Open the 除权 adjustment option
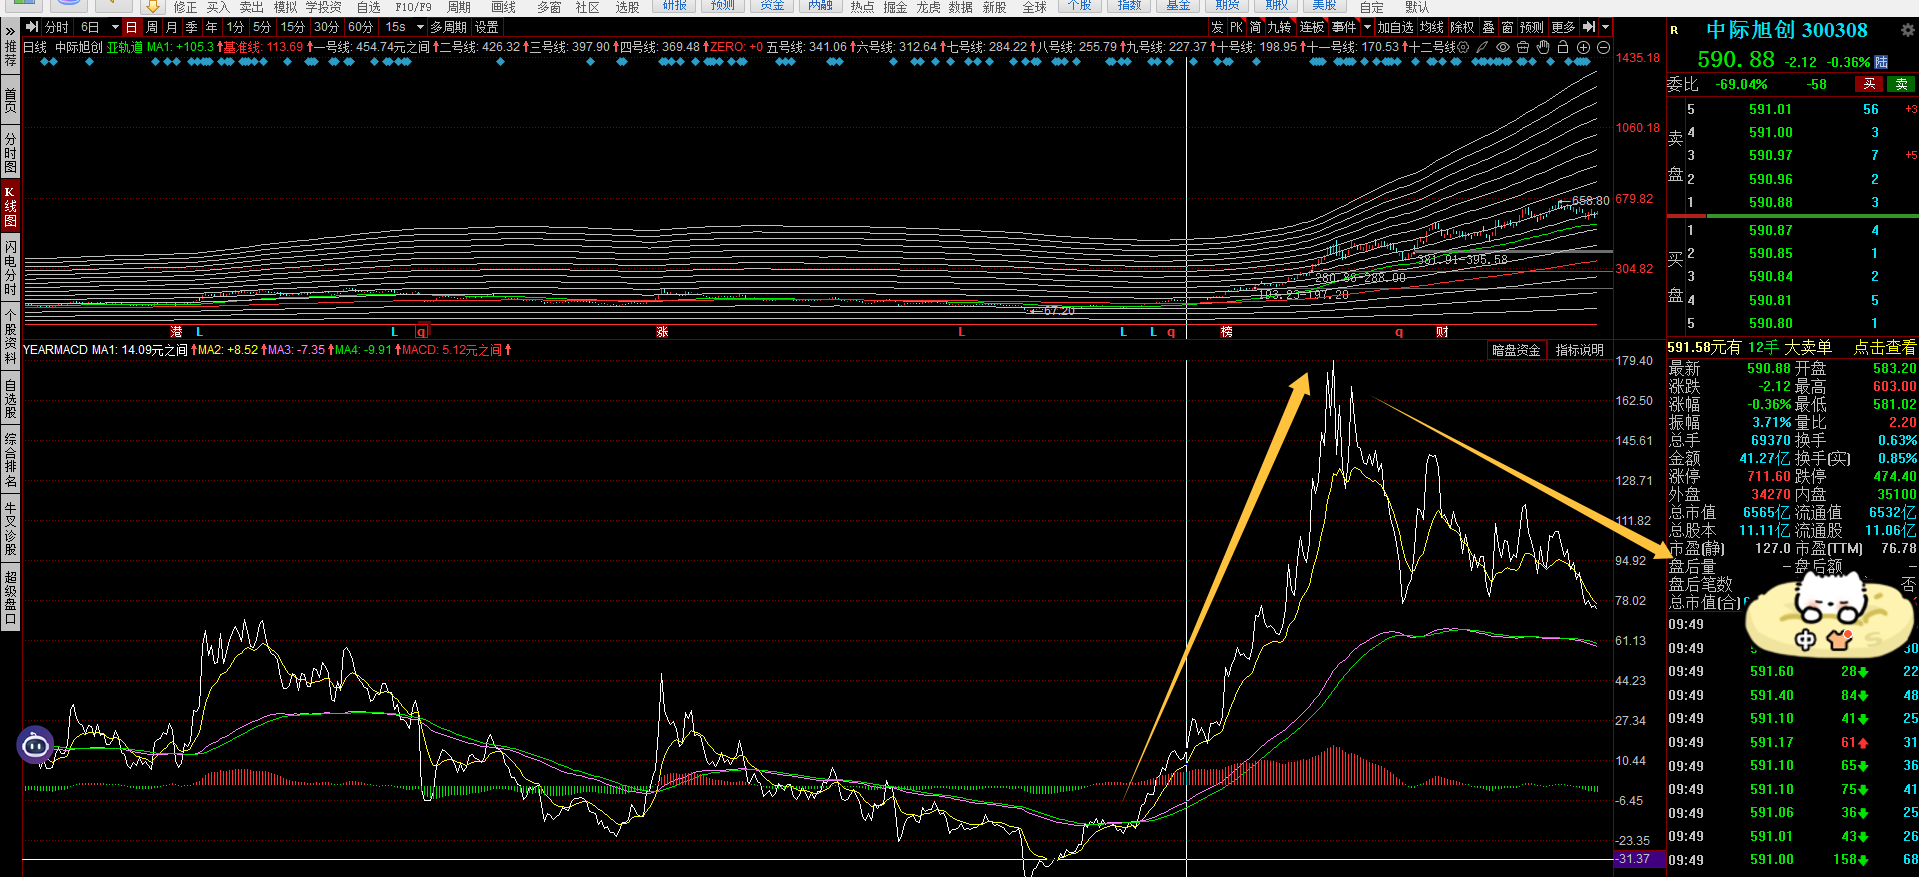Screen dimensions: 1919x877 [1462, 27]
